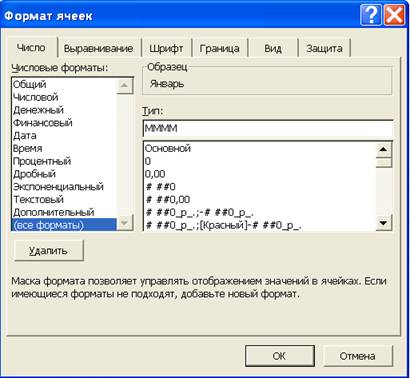Open the Защита tab
The height and width of the screenshot is (378, 410).
pos(324,49)
